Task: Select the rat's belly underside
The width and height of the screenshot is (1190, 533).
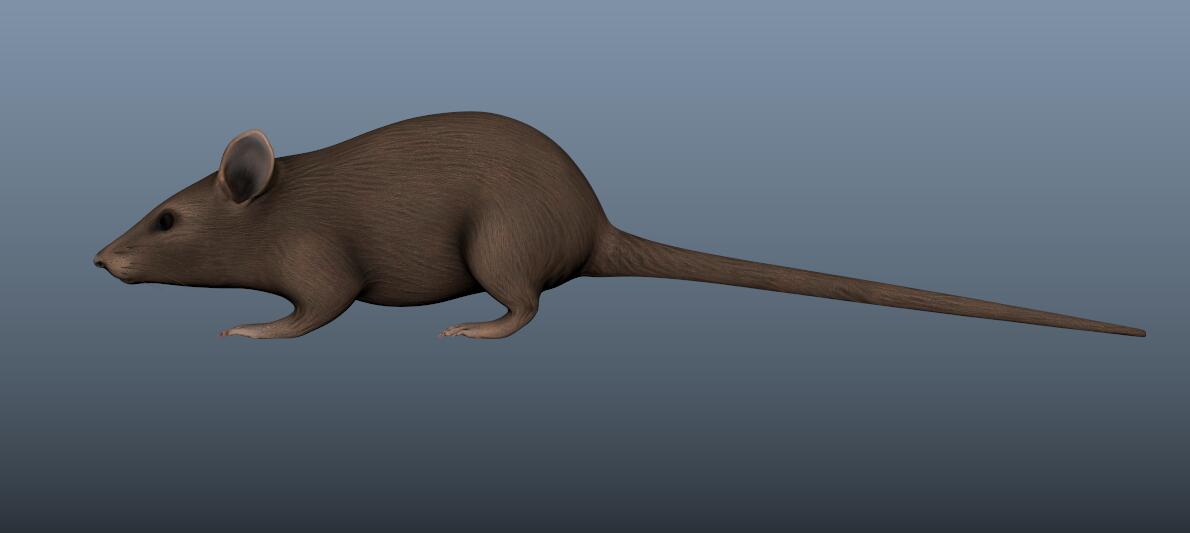Action: click(420, 296)
